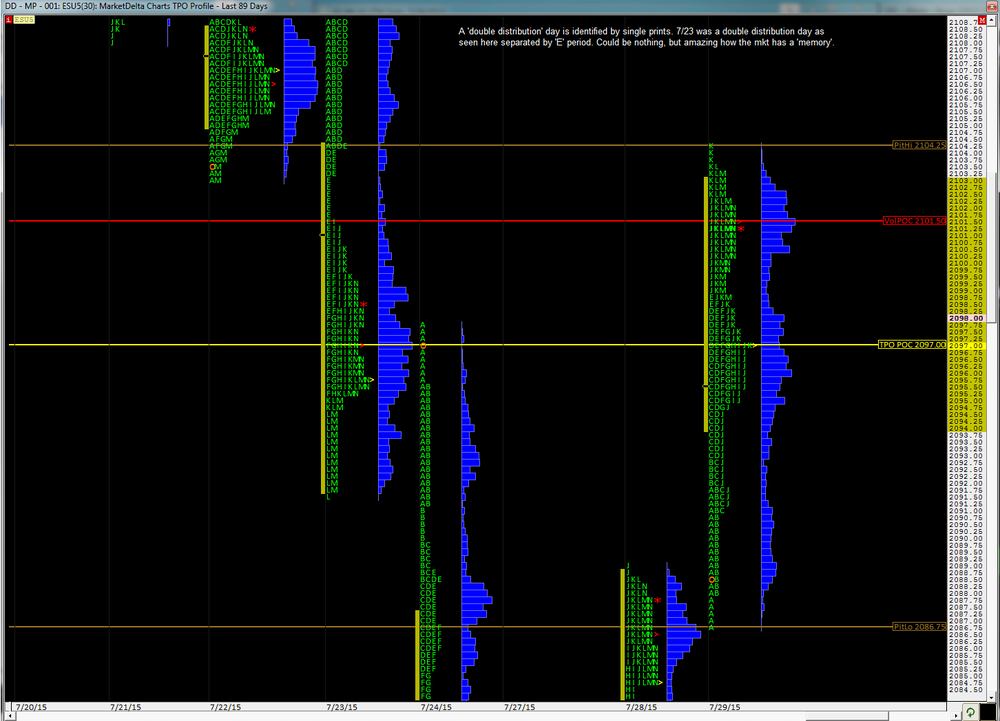The image size is (1000, 721).
Task: Click the horizontal scrollbar left arrow
Action: [x=10, y=716]
